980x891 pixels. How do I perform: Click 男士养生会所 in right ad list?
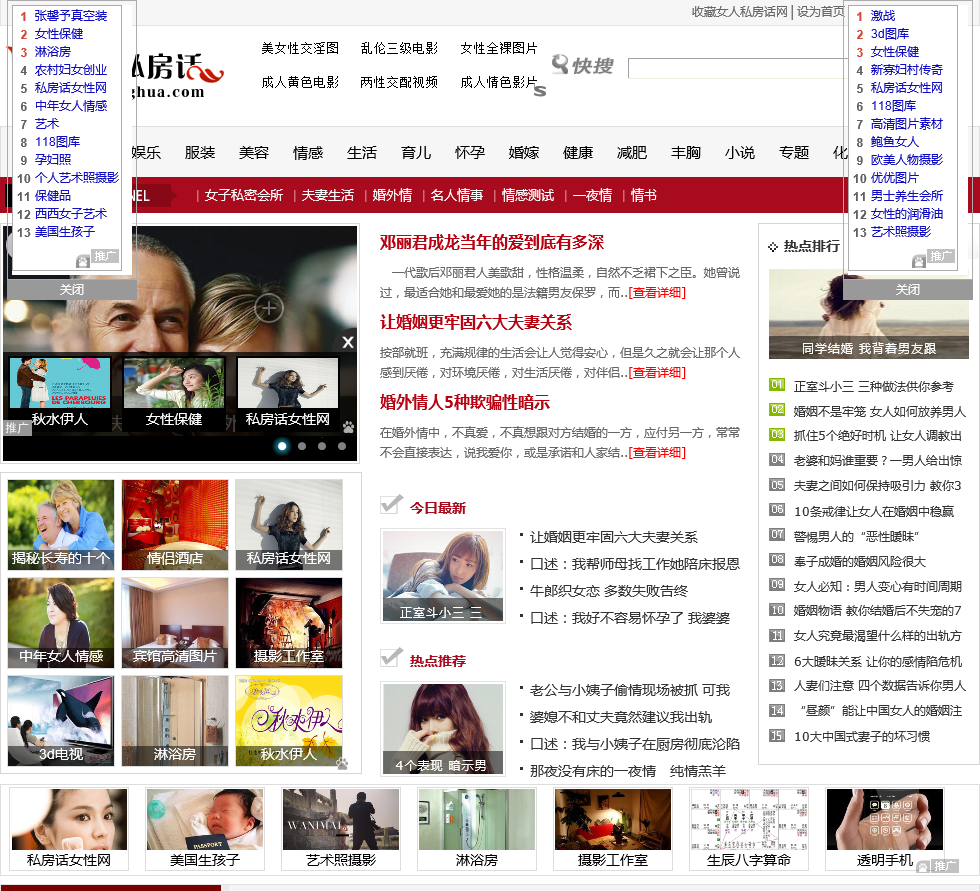point(906,196)
